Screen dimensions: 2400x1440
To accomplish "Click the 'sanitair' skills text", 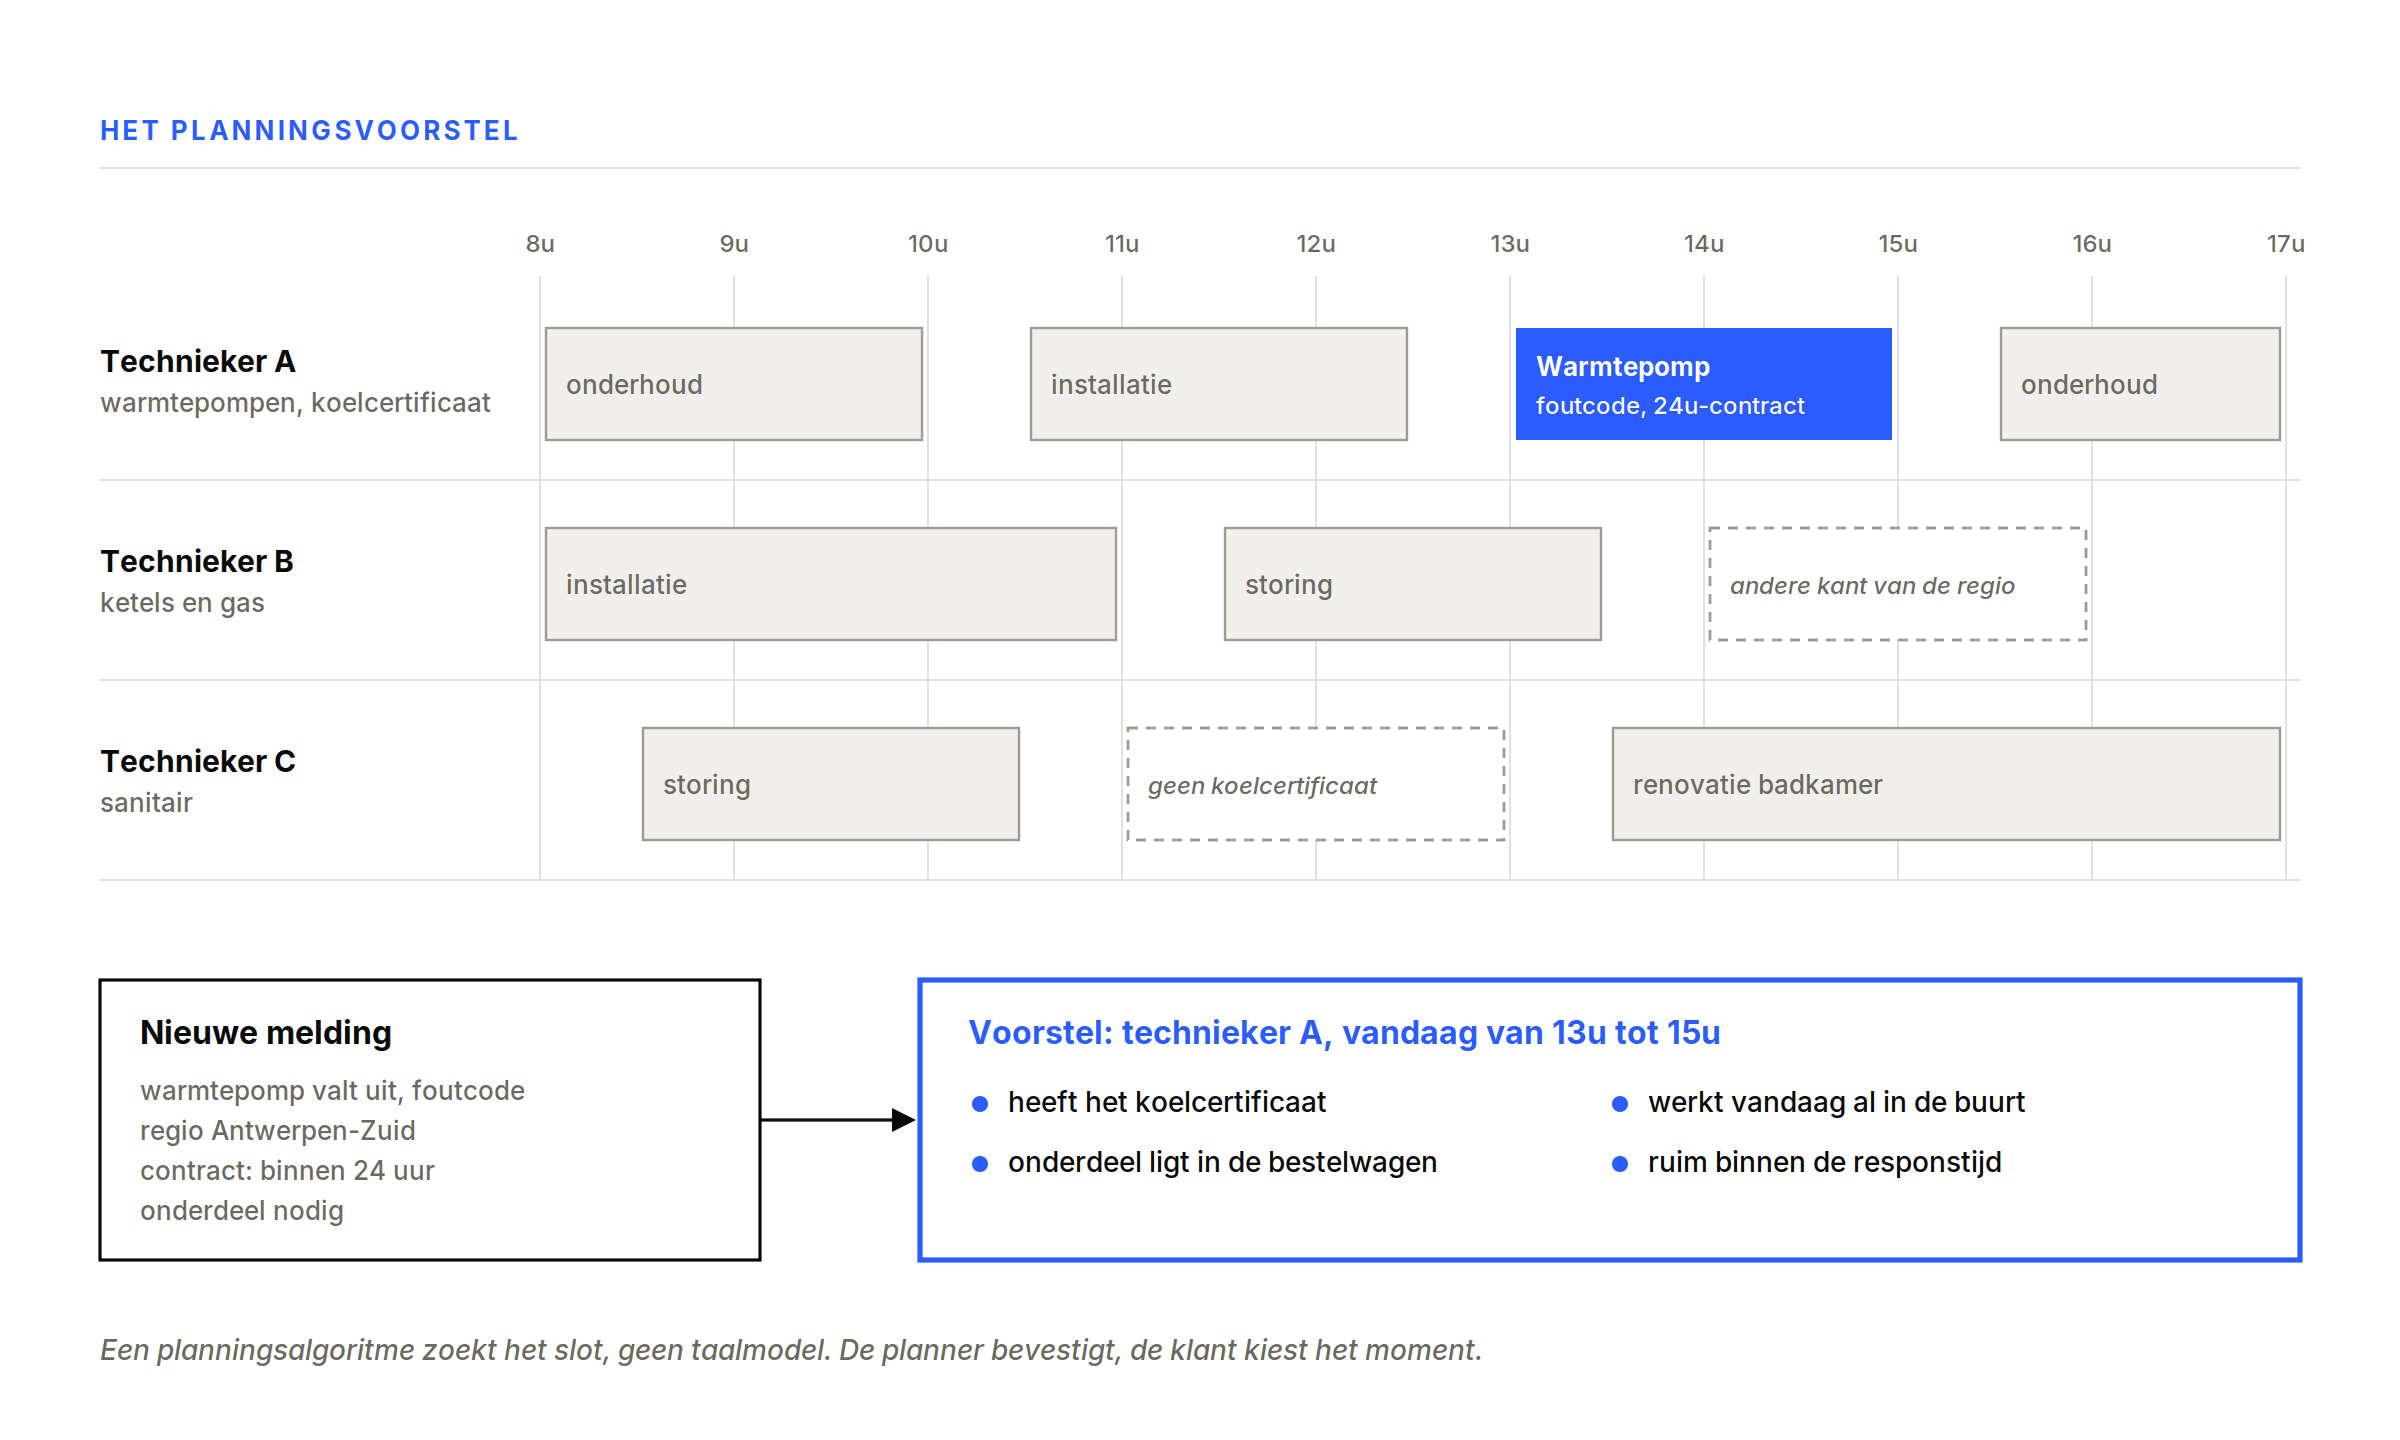I will 146,803.
